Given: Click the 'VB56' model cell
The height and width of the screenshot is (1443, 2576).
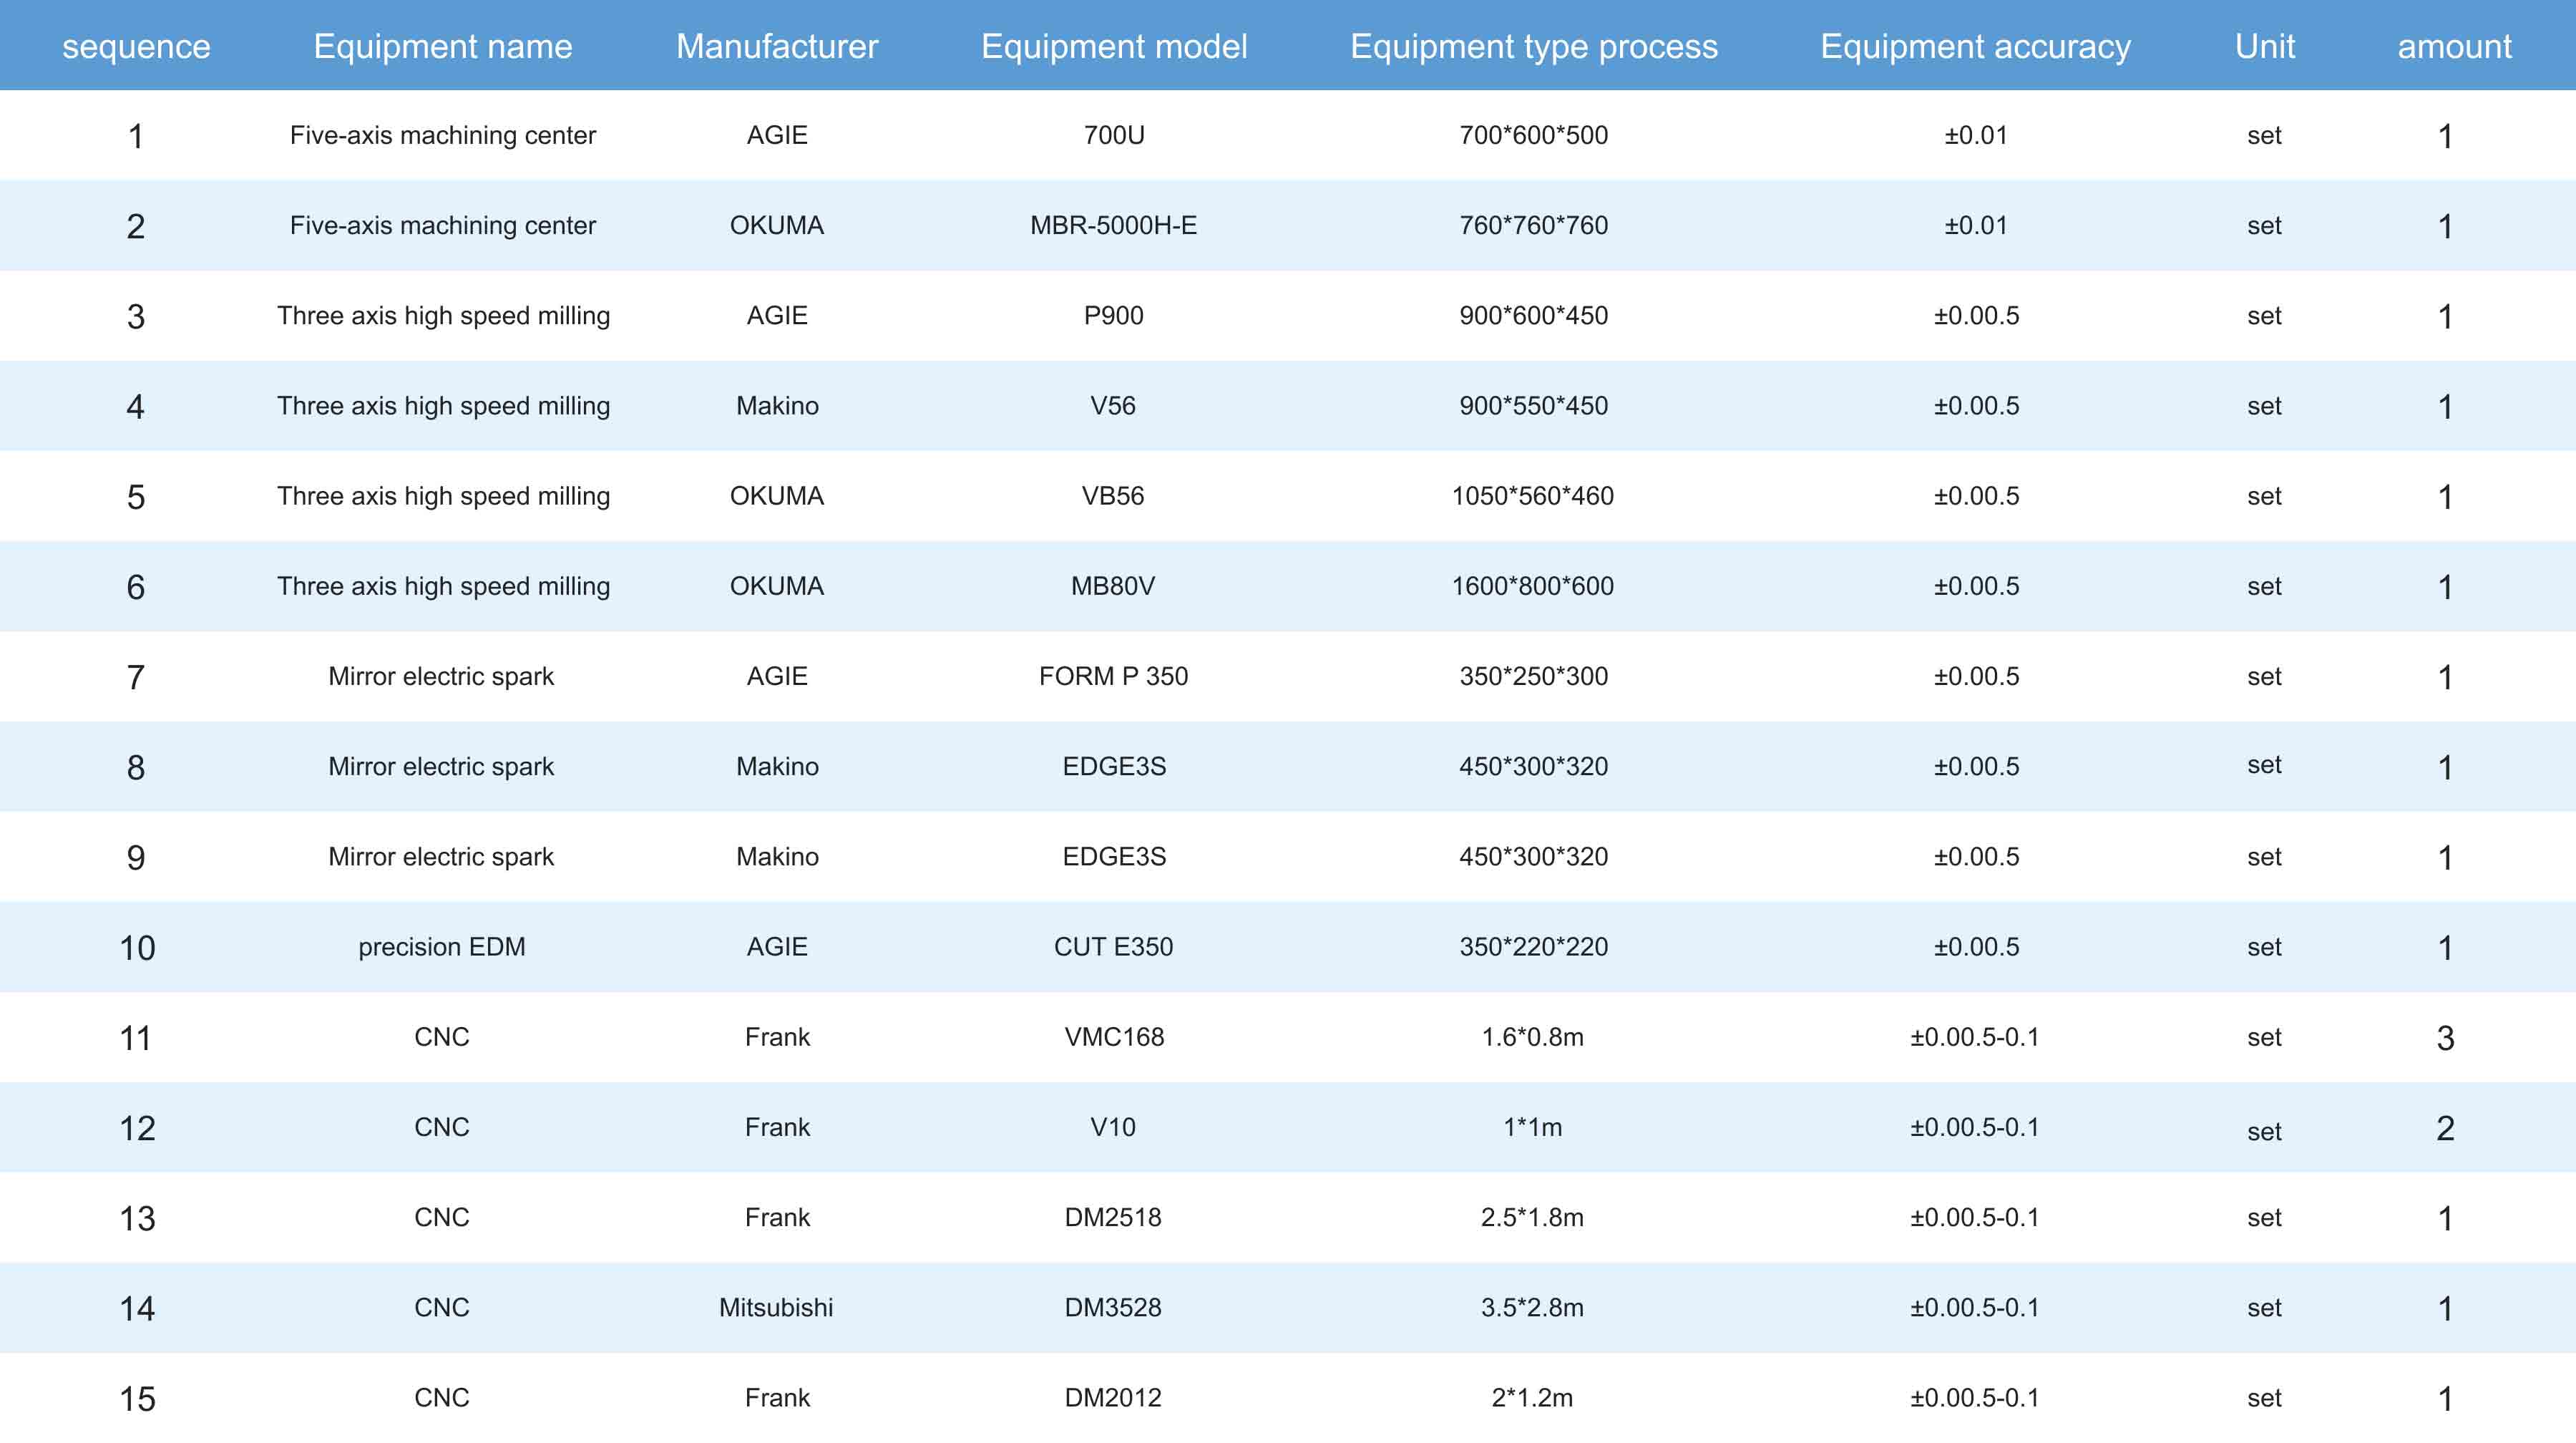Looking at the screenshot, I should click(1113, 496).
